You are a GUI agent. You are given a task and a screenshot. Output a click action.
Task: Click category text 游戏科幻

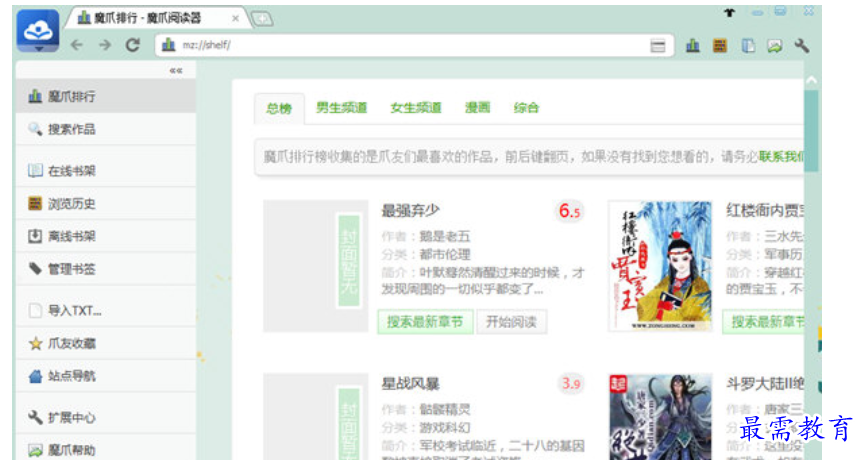click(445, 428)
